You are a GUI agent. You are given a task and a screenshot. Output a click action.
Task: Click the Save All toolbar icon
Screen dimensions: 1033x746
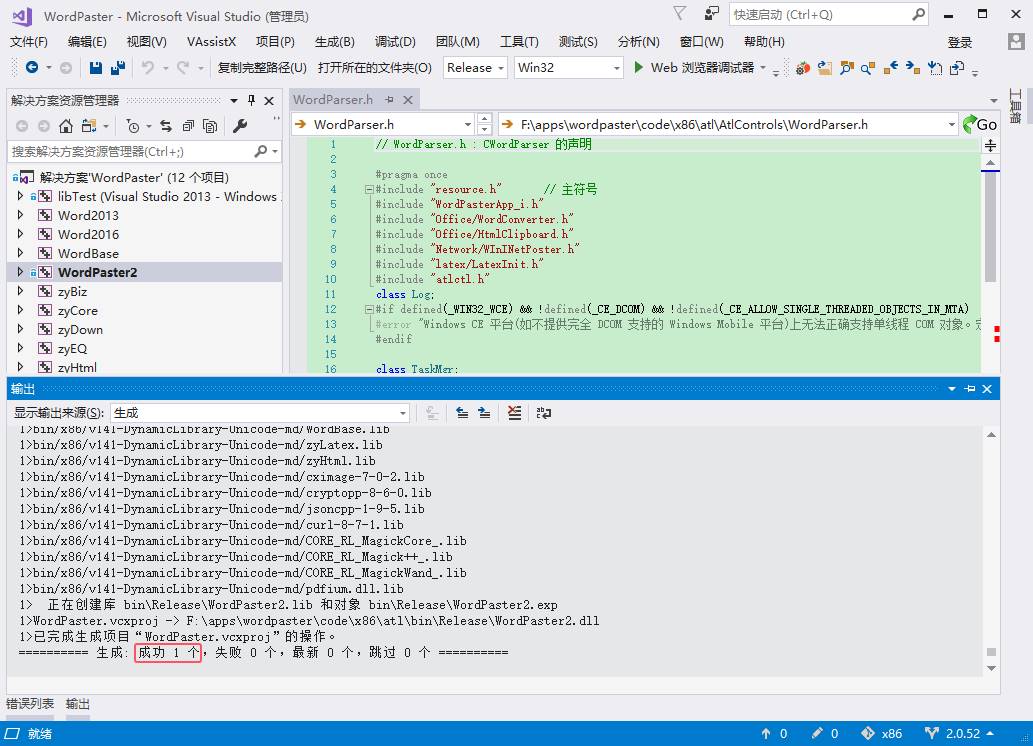[x=117, y=67]
